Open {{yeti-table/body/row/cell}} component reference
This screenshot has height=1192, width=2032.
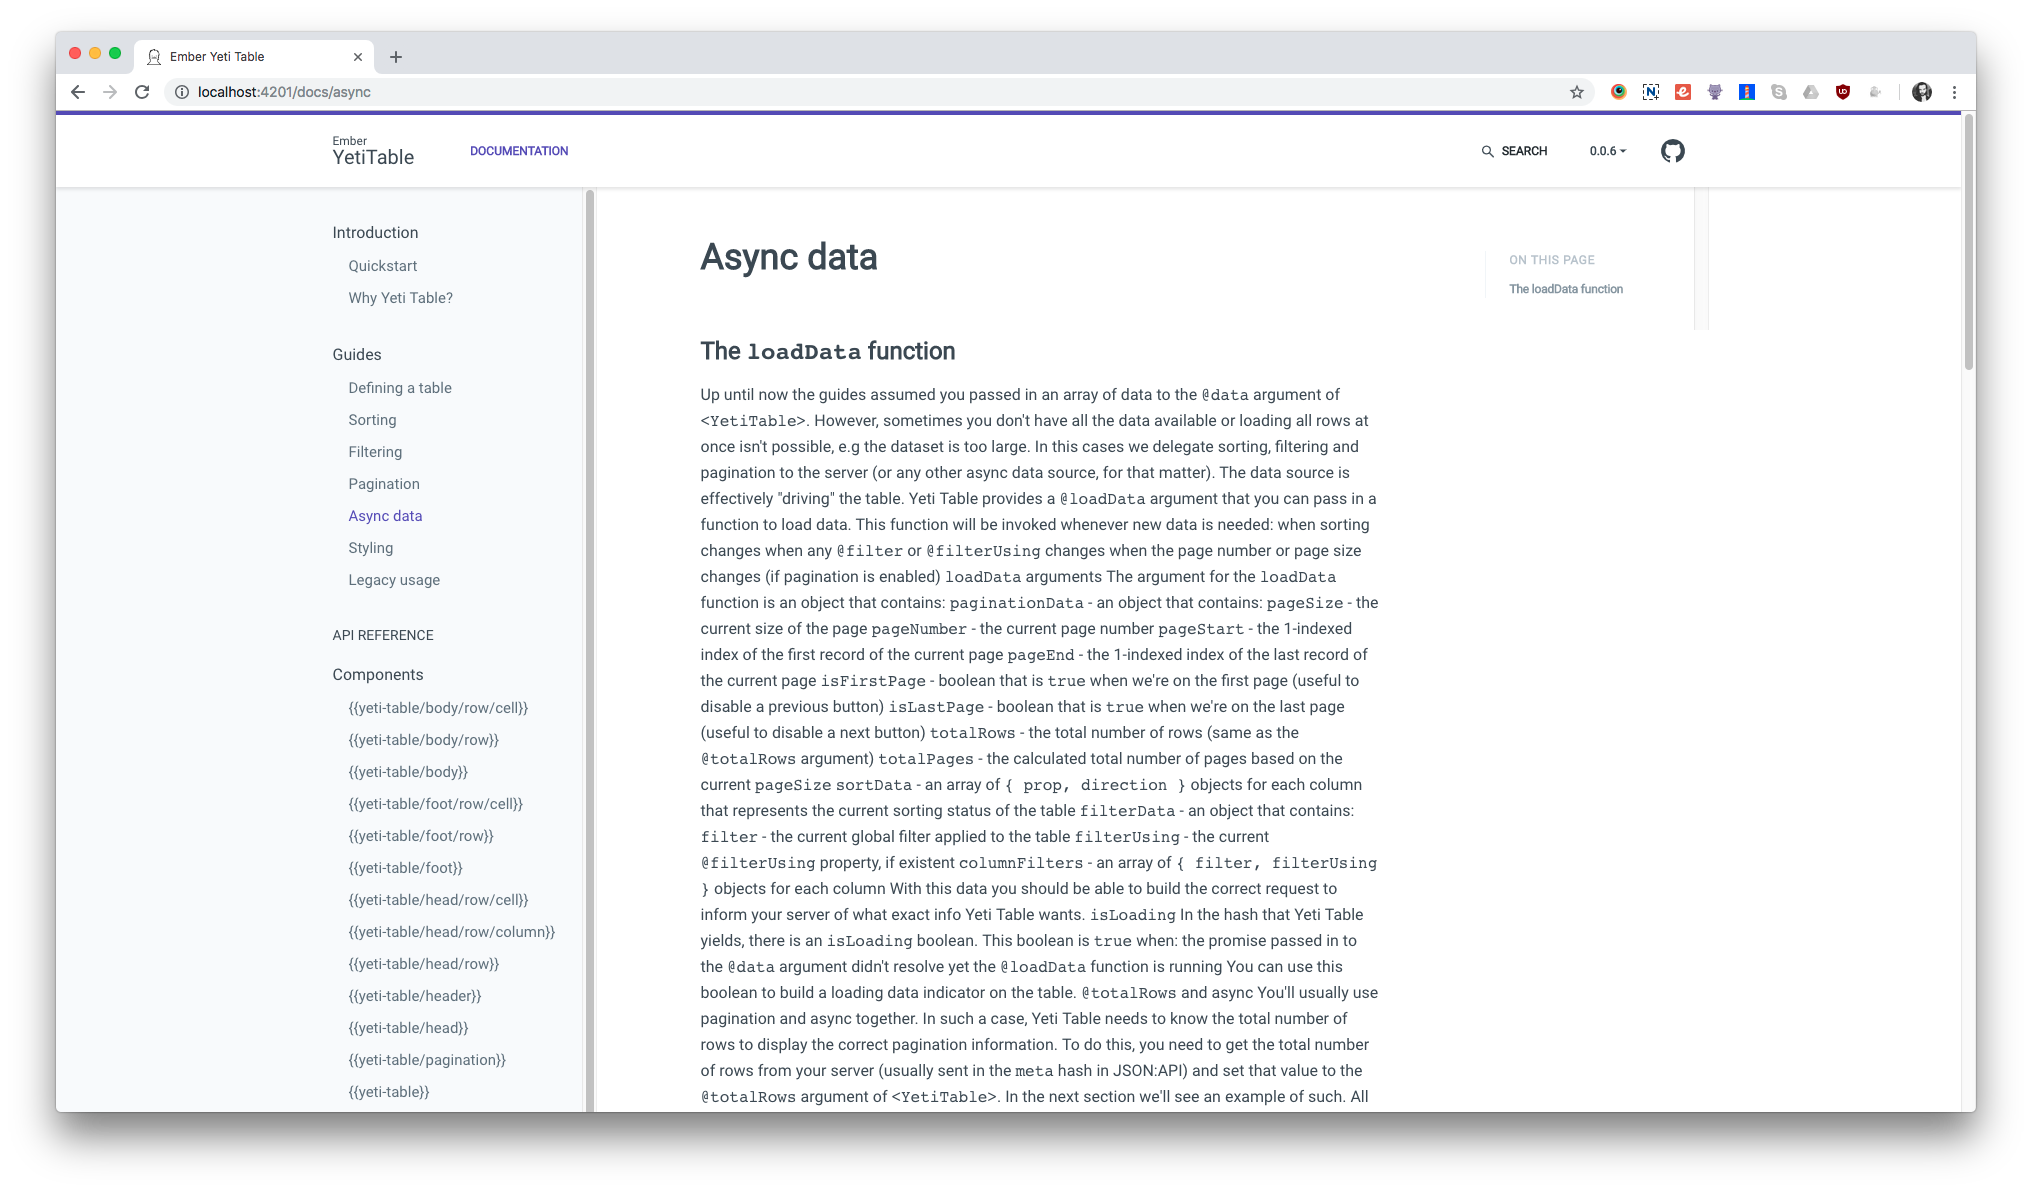[x=438, y=708]
